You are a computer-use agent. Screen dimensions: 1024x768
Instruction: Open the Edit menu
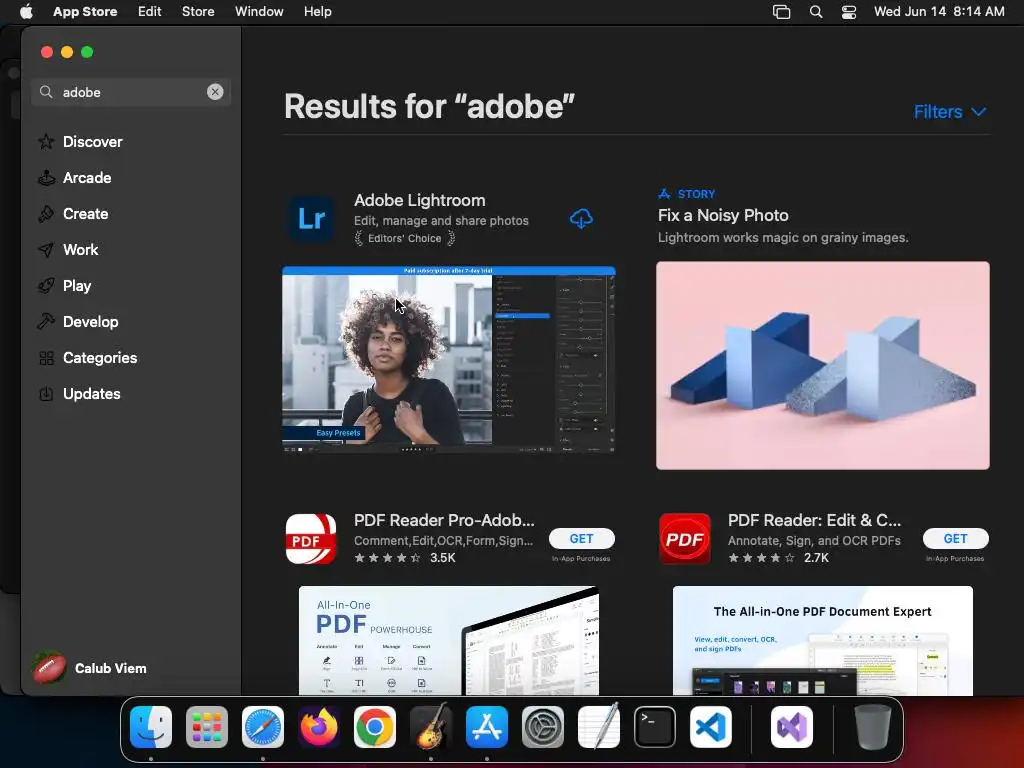[150, 12]
